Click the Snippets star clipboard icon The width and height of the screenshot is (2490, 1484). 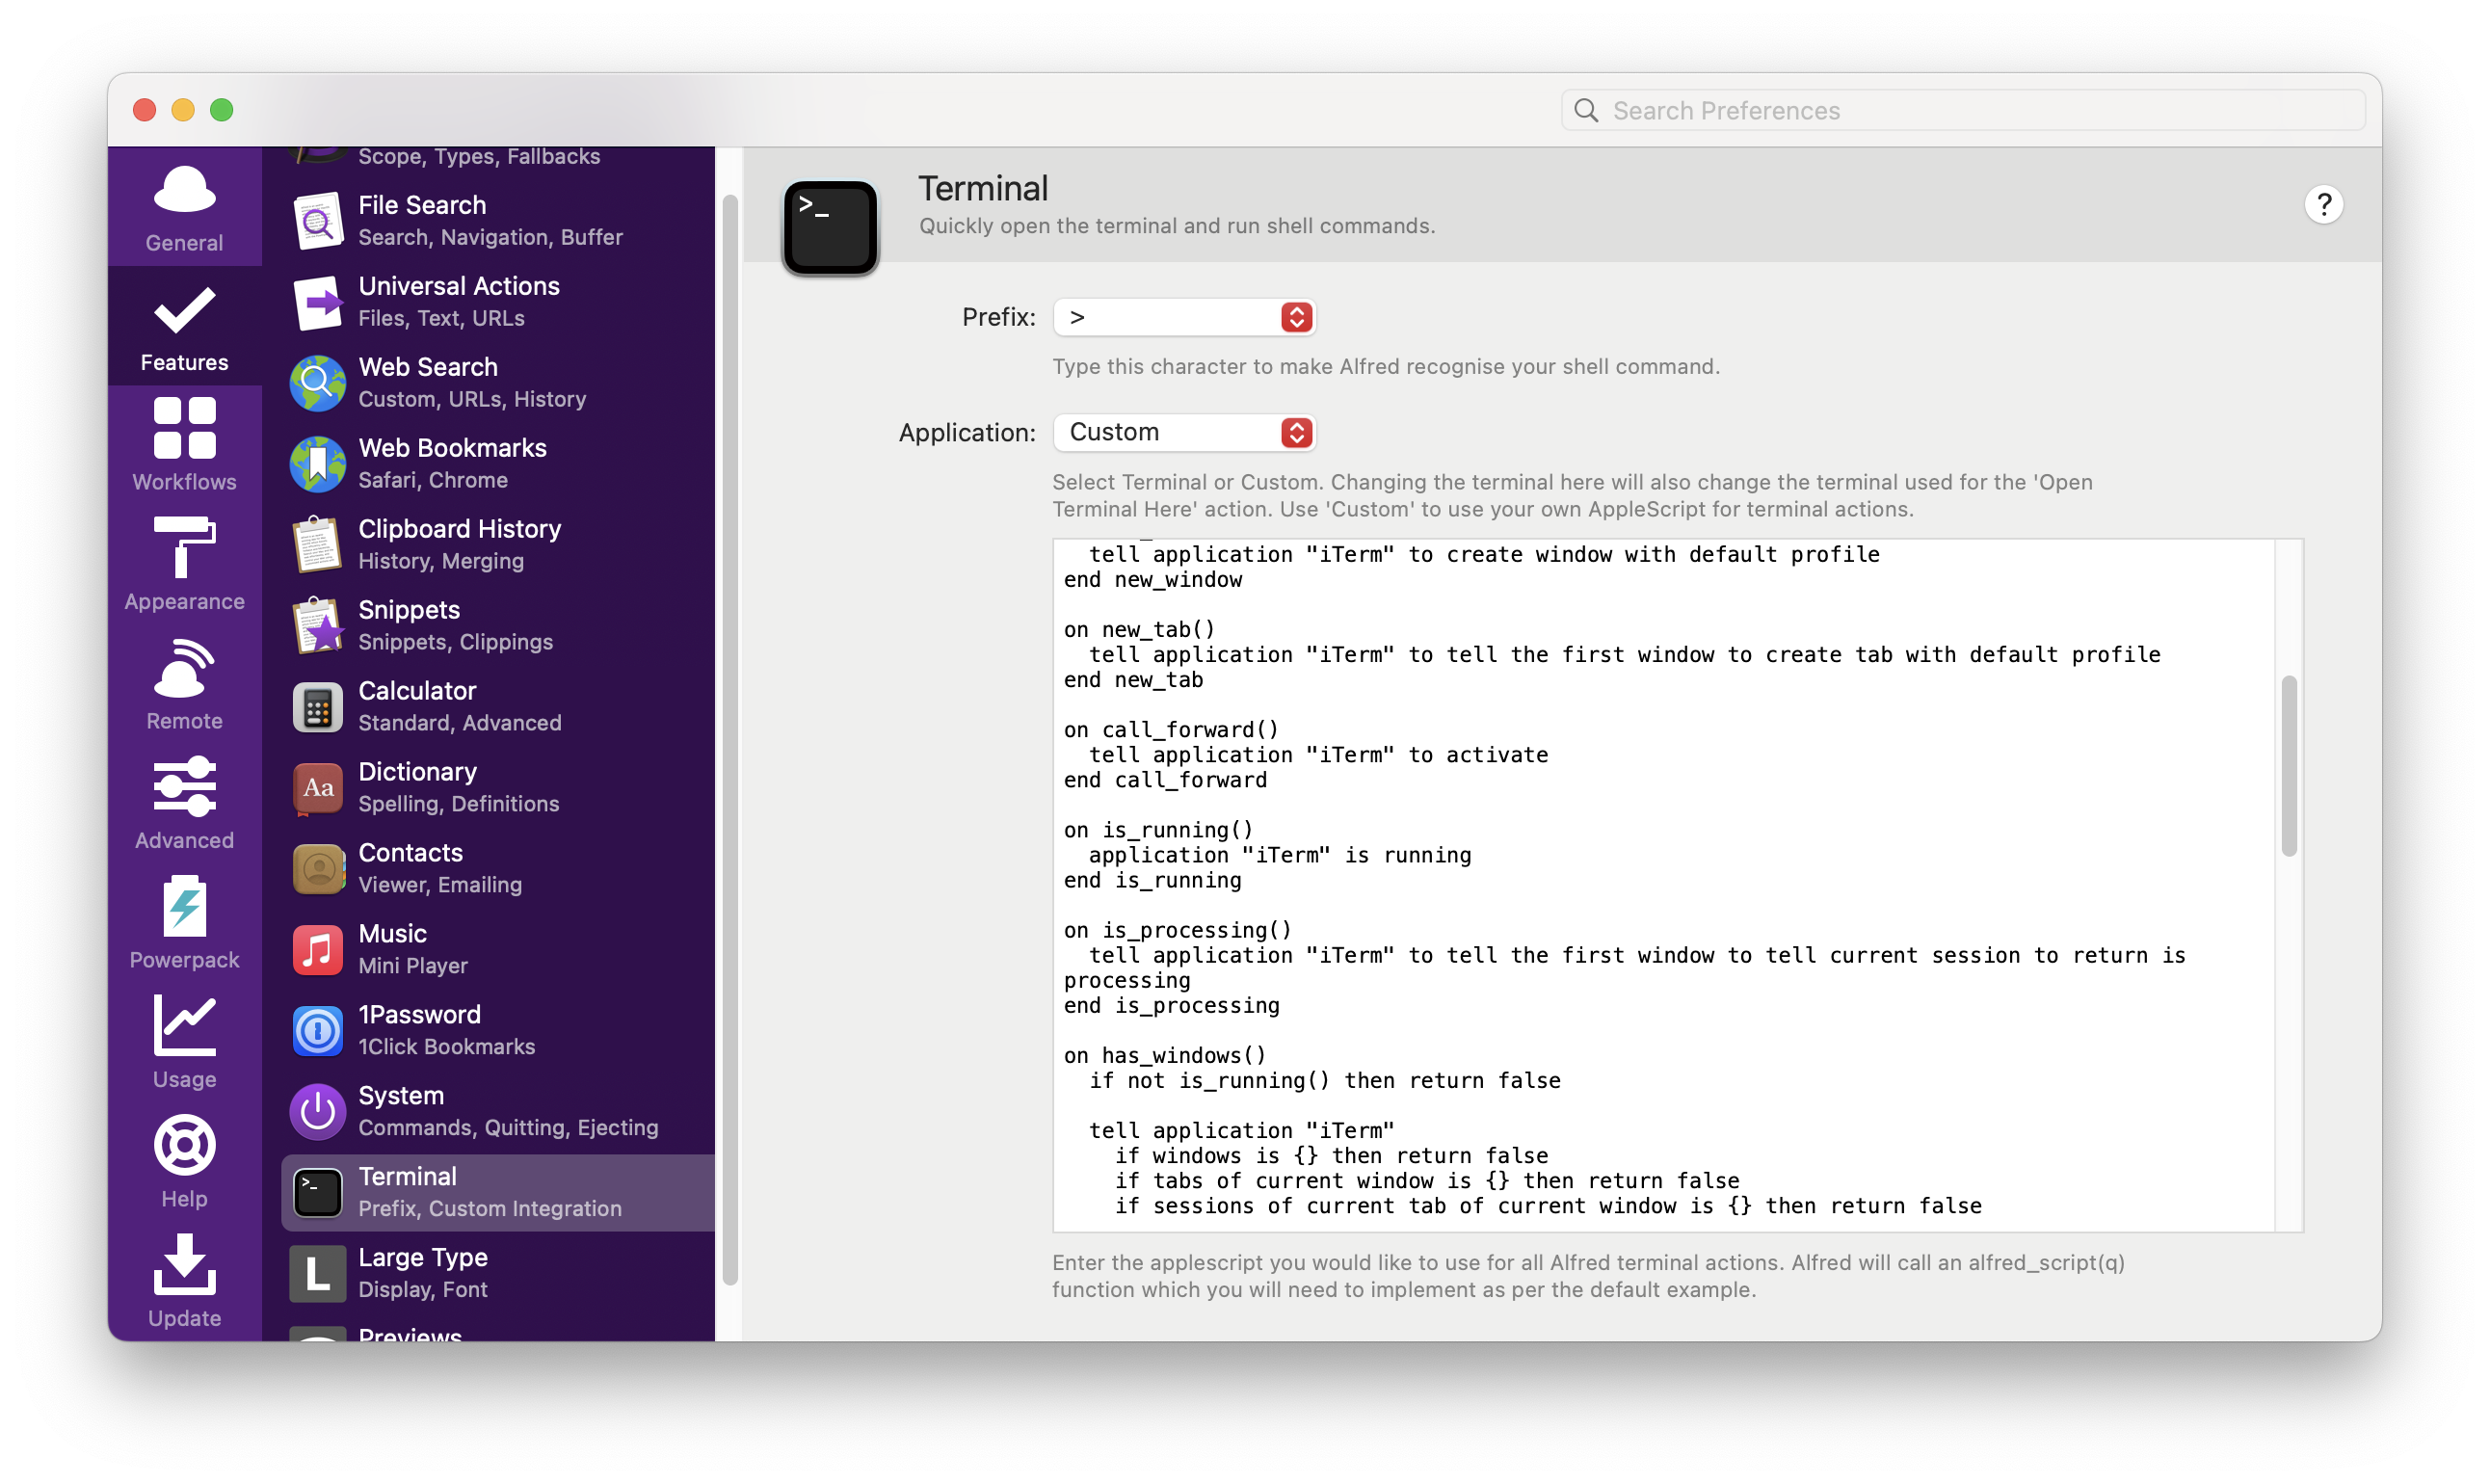click(x=318, y=626)
